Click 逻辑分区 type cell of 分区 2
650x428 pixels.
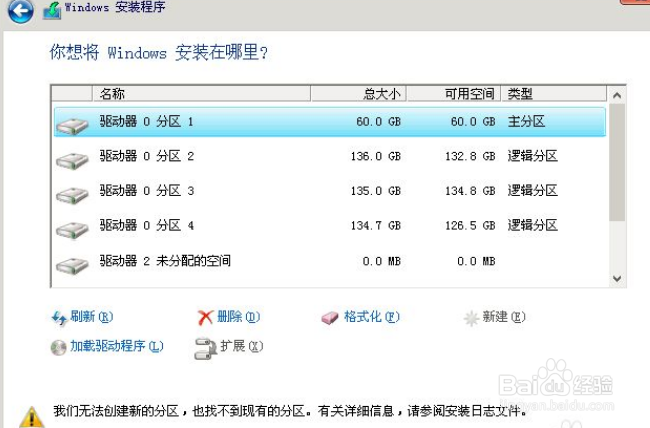pyautogui.click(x=533, y=156)
